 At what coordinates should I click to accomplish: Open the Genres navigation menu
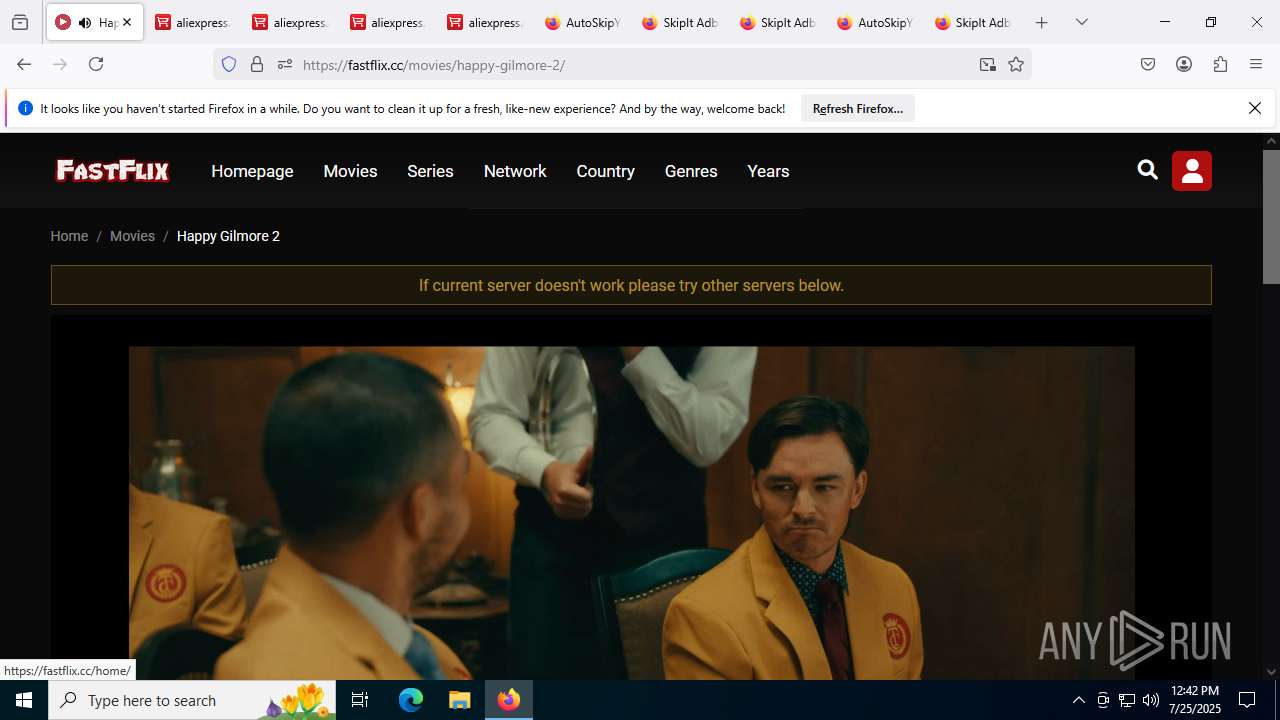click(x=691, y=171)
